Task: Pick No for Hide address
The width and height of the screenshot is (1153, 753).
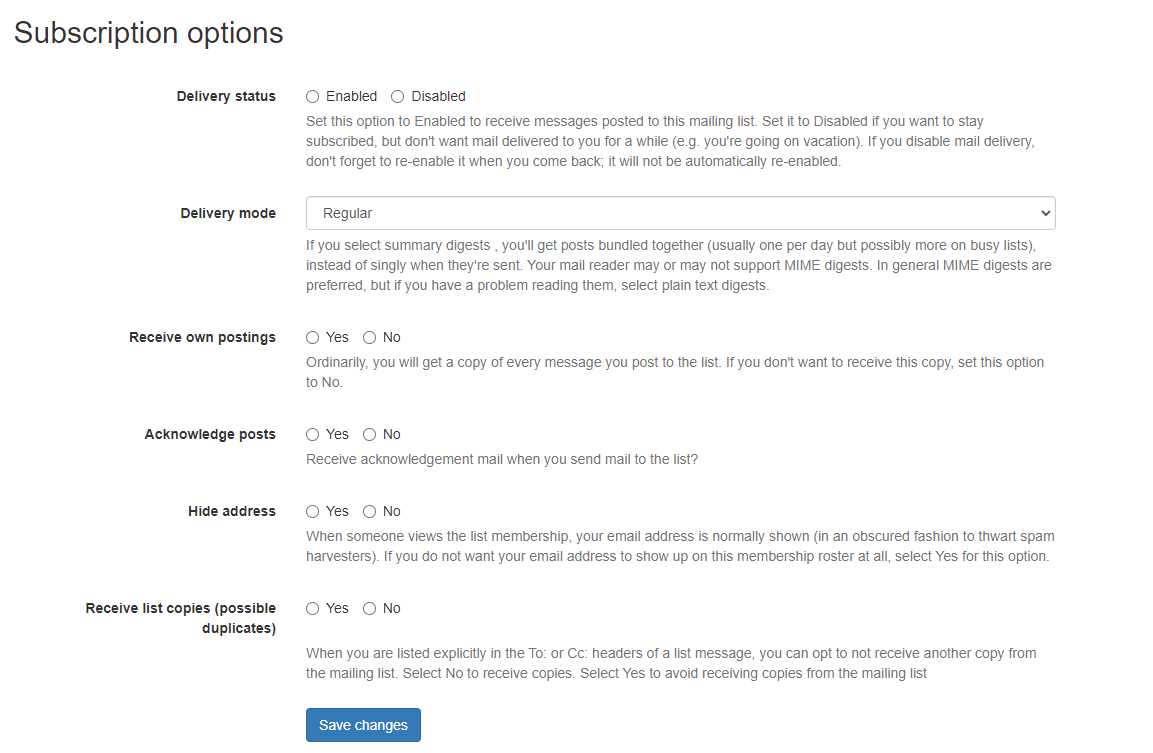Action: coord(370,512)
